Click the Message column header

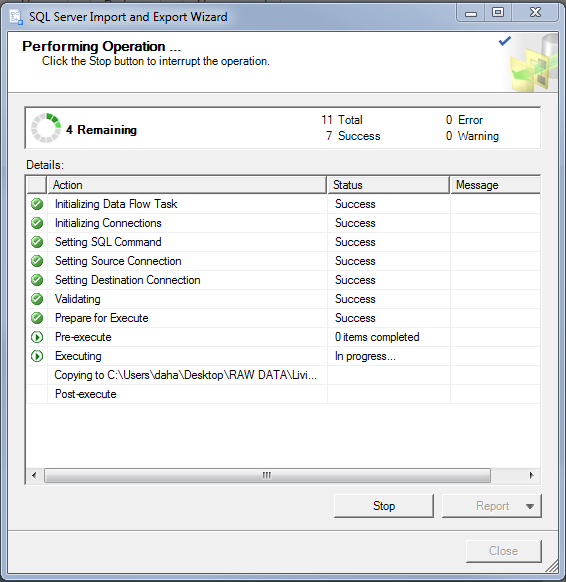[x=495, y=185]
